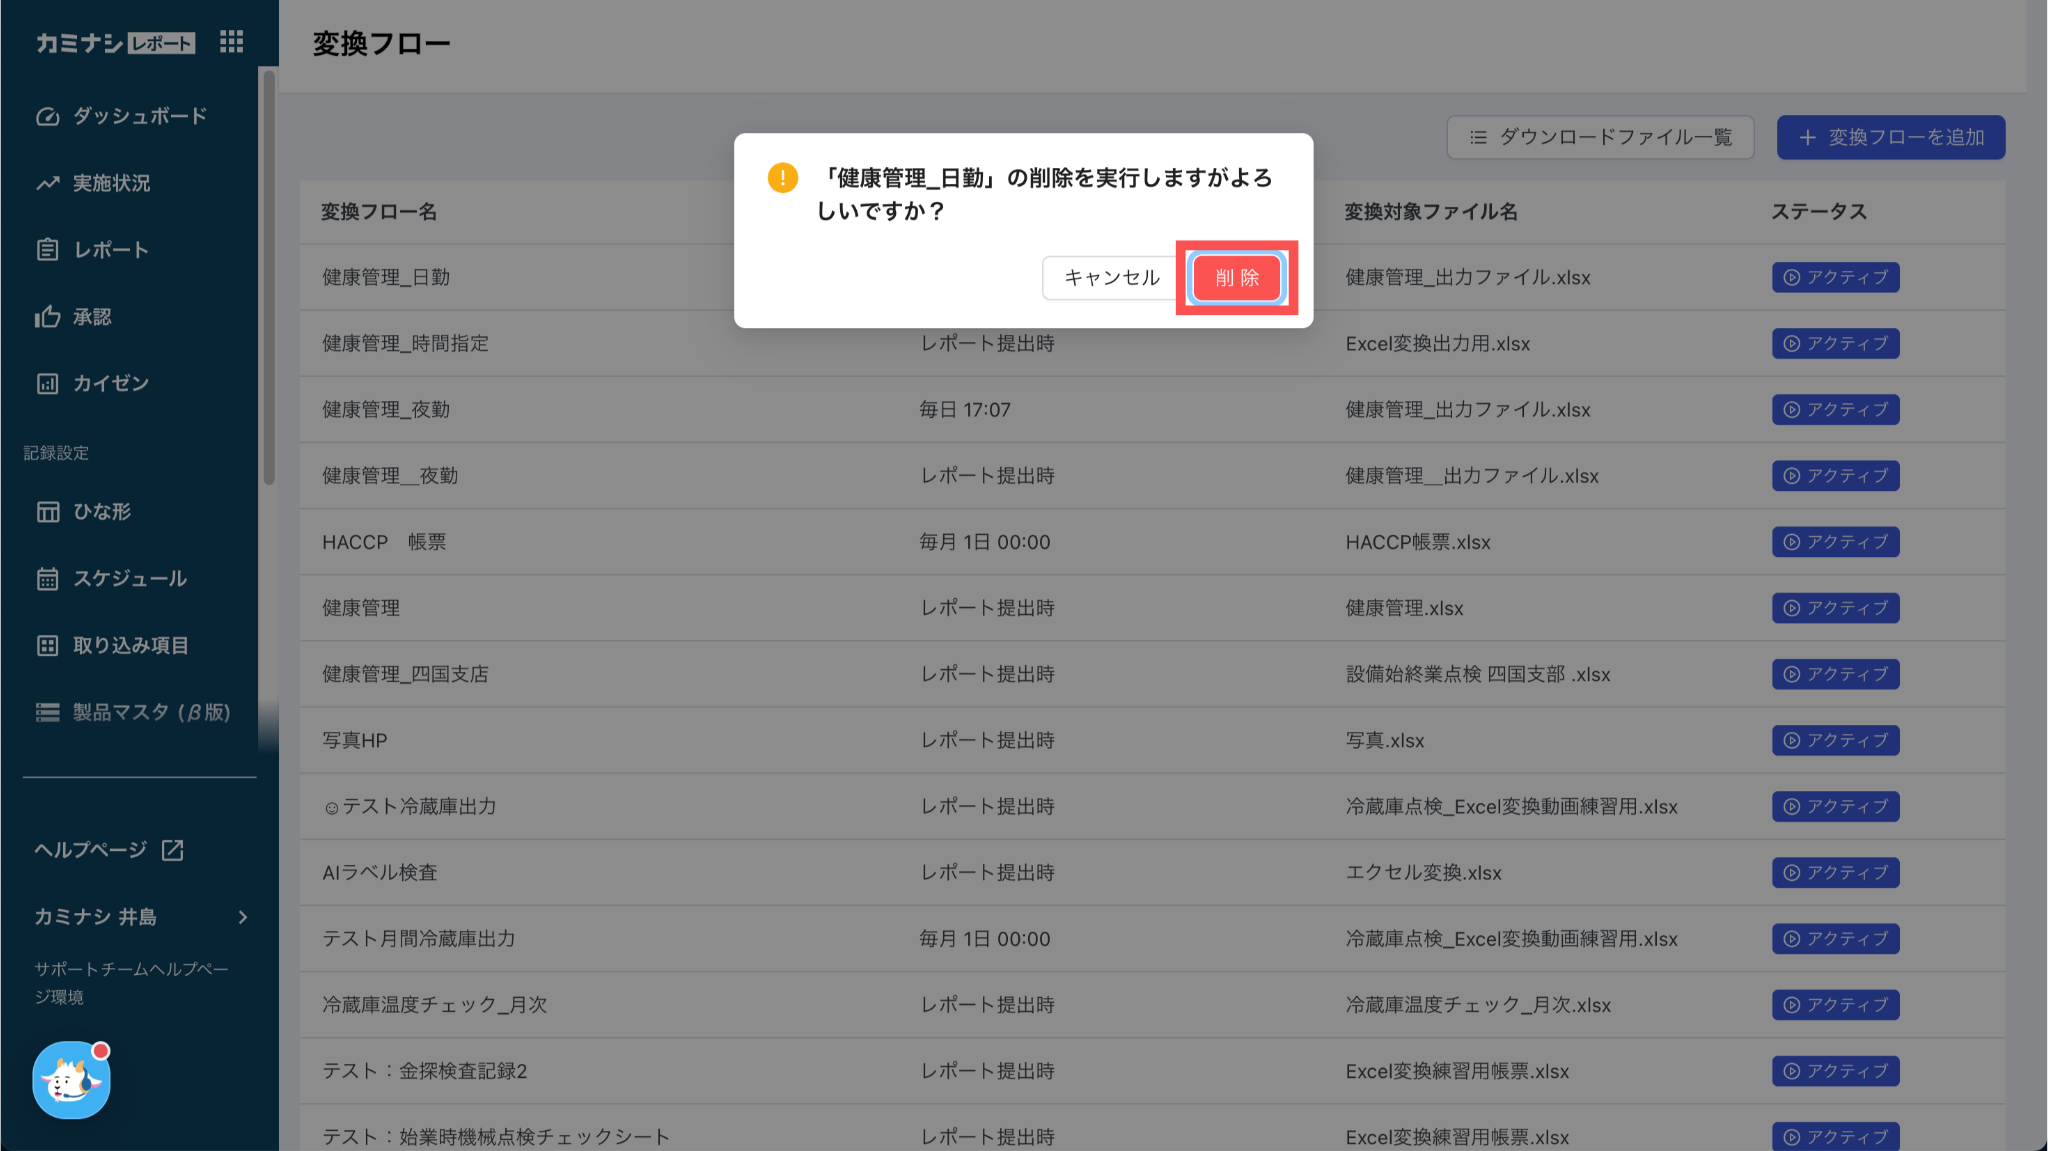Click the red 削除 confirm button
The height and width of the screenshot is (1151, 2048).
(x=1237, y=277)
